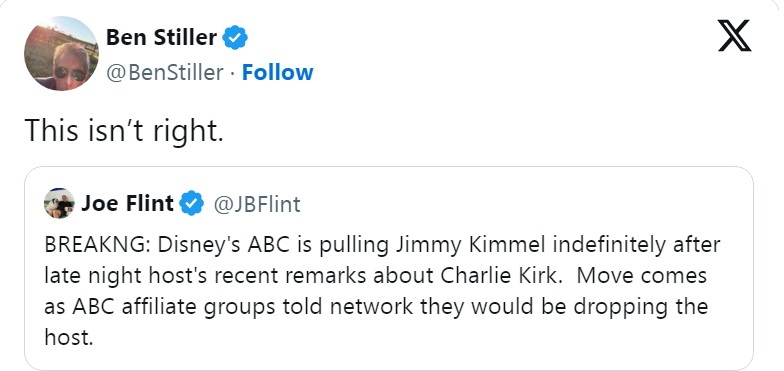Click Joe Flint's blue verified badge
784x371 pixels.
pyautogui.click(x=192, y=204)
